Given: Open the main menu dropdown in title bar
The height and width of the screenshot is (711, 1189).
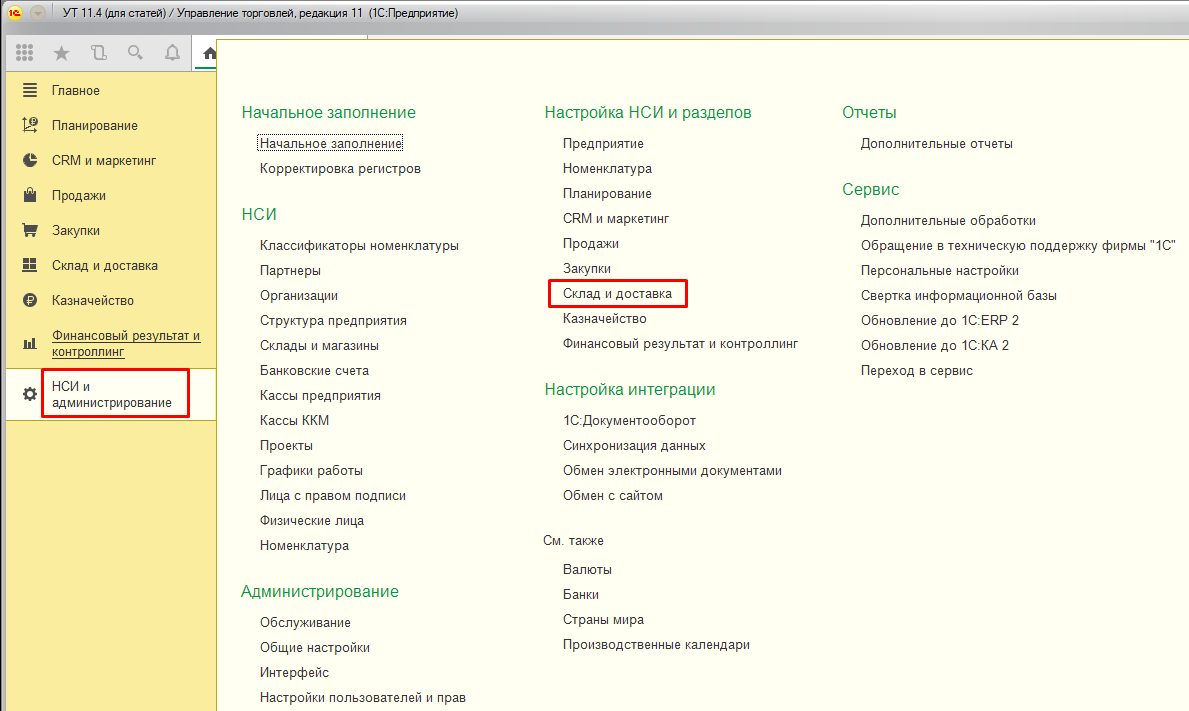Looking at the screenshot, I should (x=38, y=14).
